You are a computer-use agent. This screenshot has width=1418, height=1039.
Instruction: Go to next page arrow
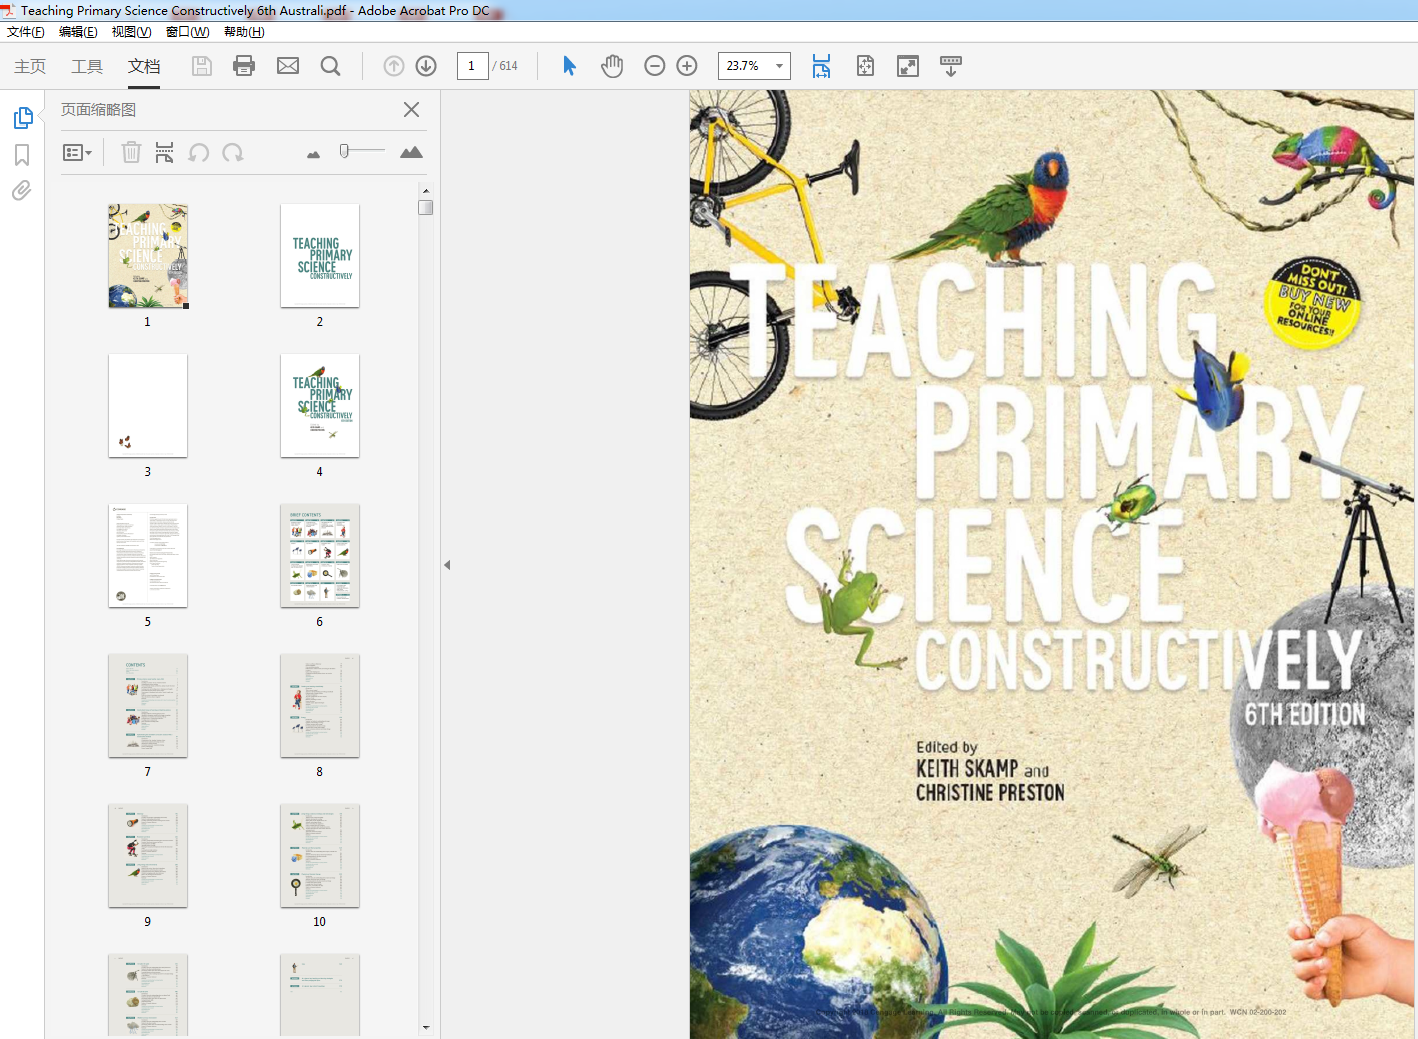point(426,66)
